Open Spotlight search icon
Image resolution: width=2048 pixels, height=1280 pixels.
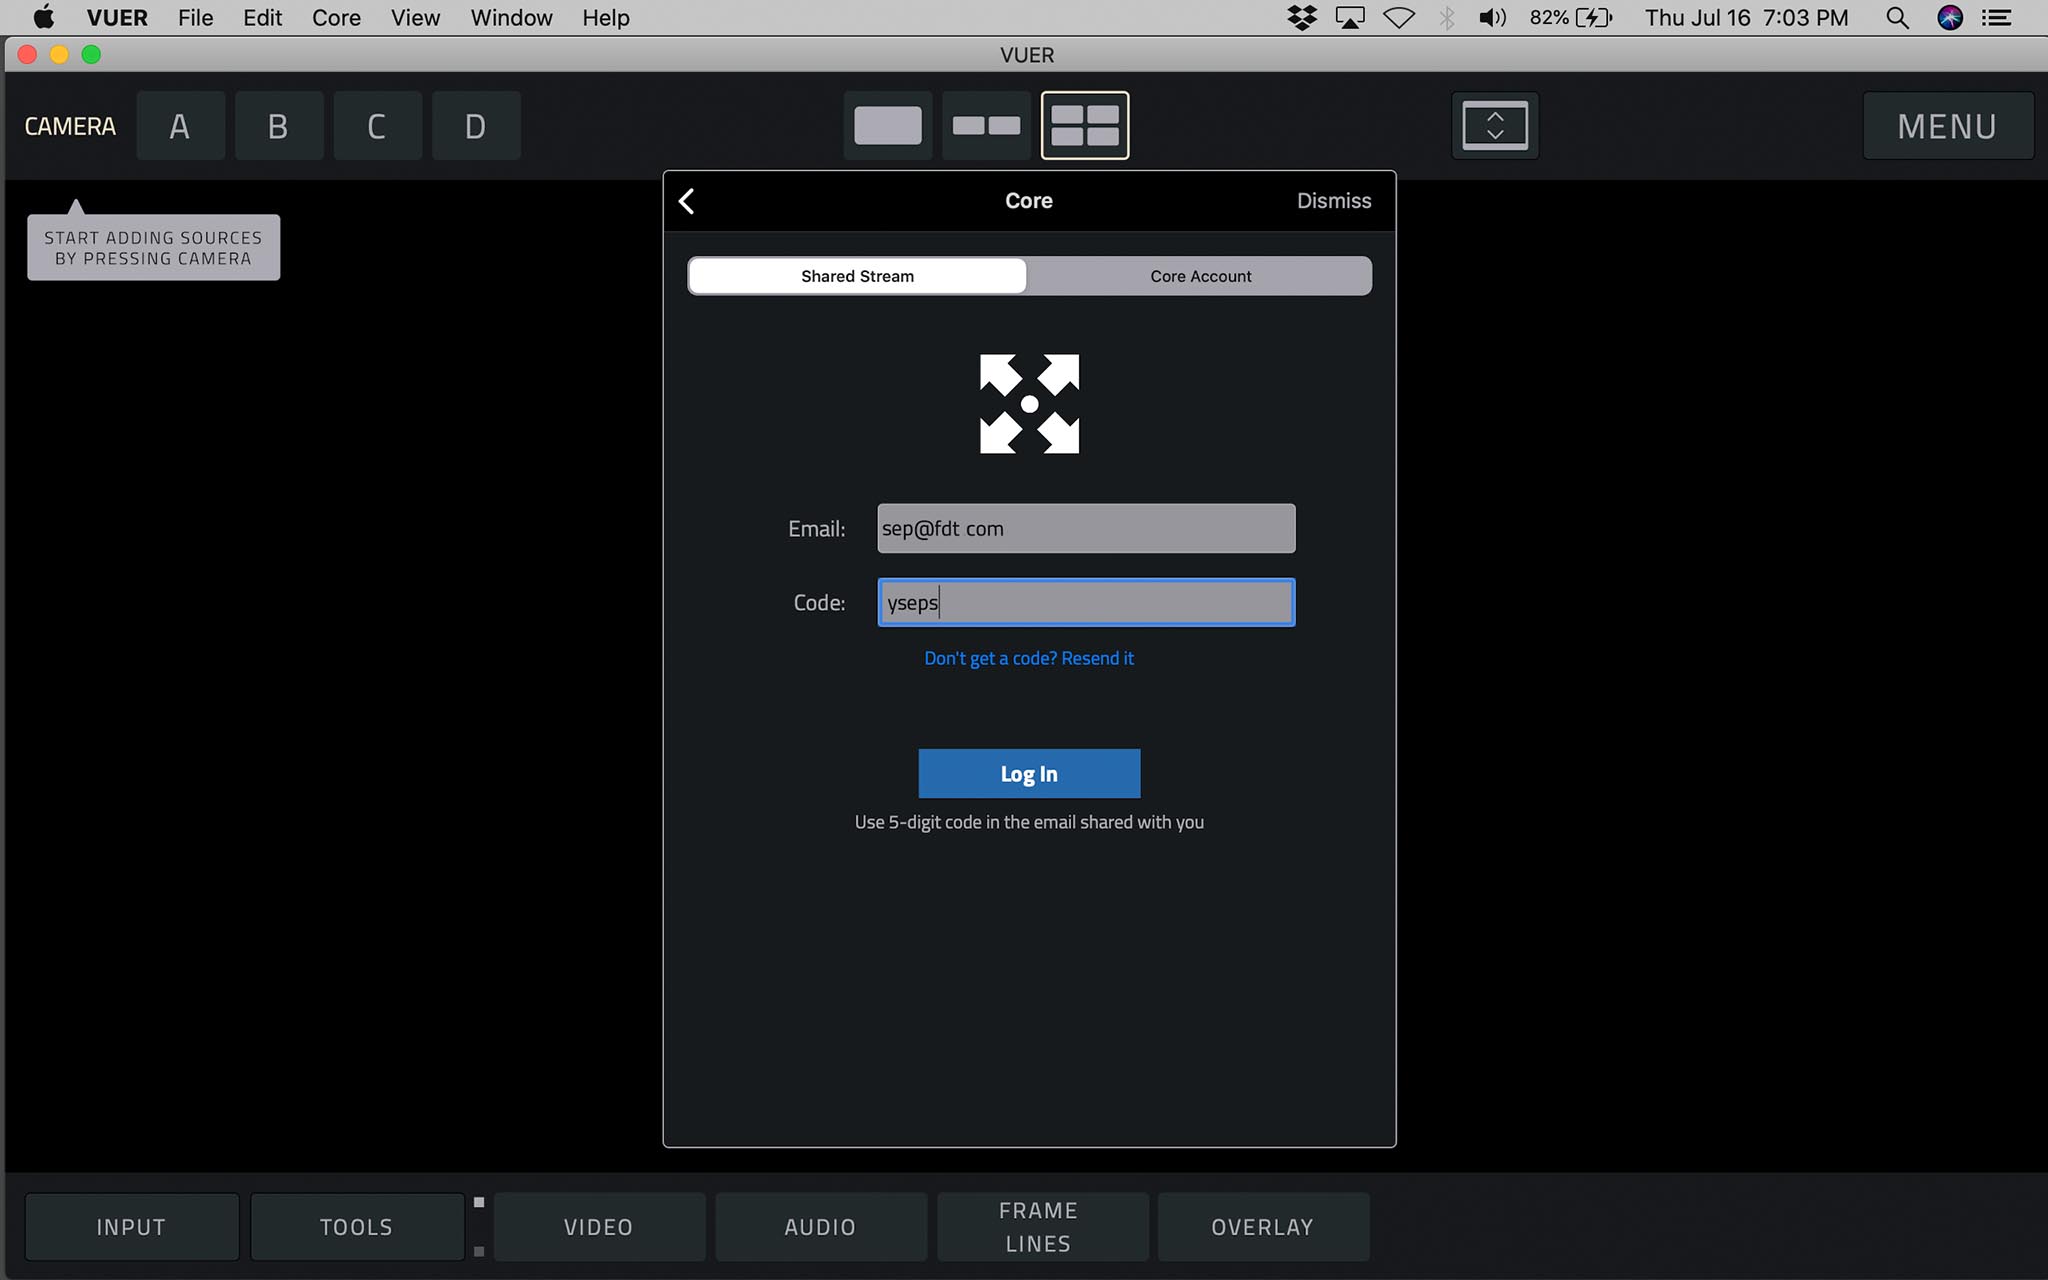(1896, 18)
